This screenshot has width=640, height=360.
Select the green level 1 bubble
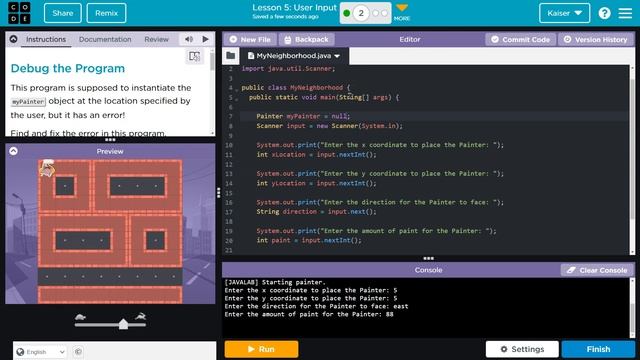click(x=347, y=13)
